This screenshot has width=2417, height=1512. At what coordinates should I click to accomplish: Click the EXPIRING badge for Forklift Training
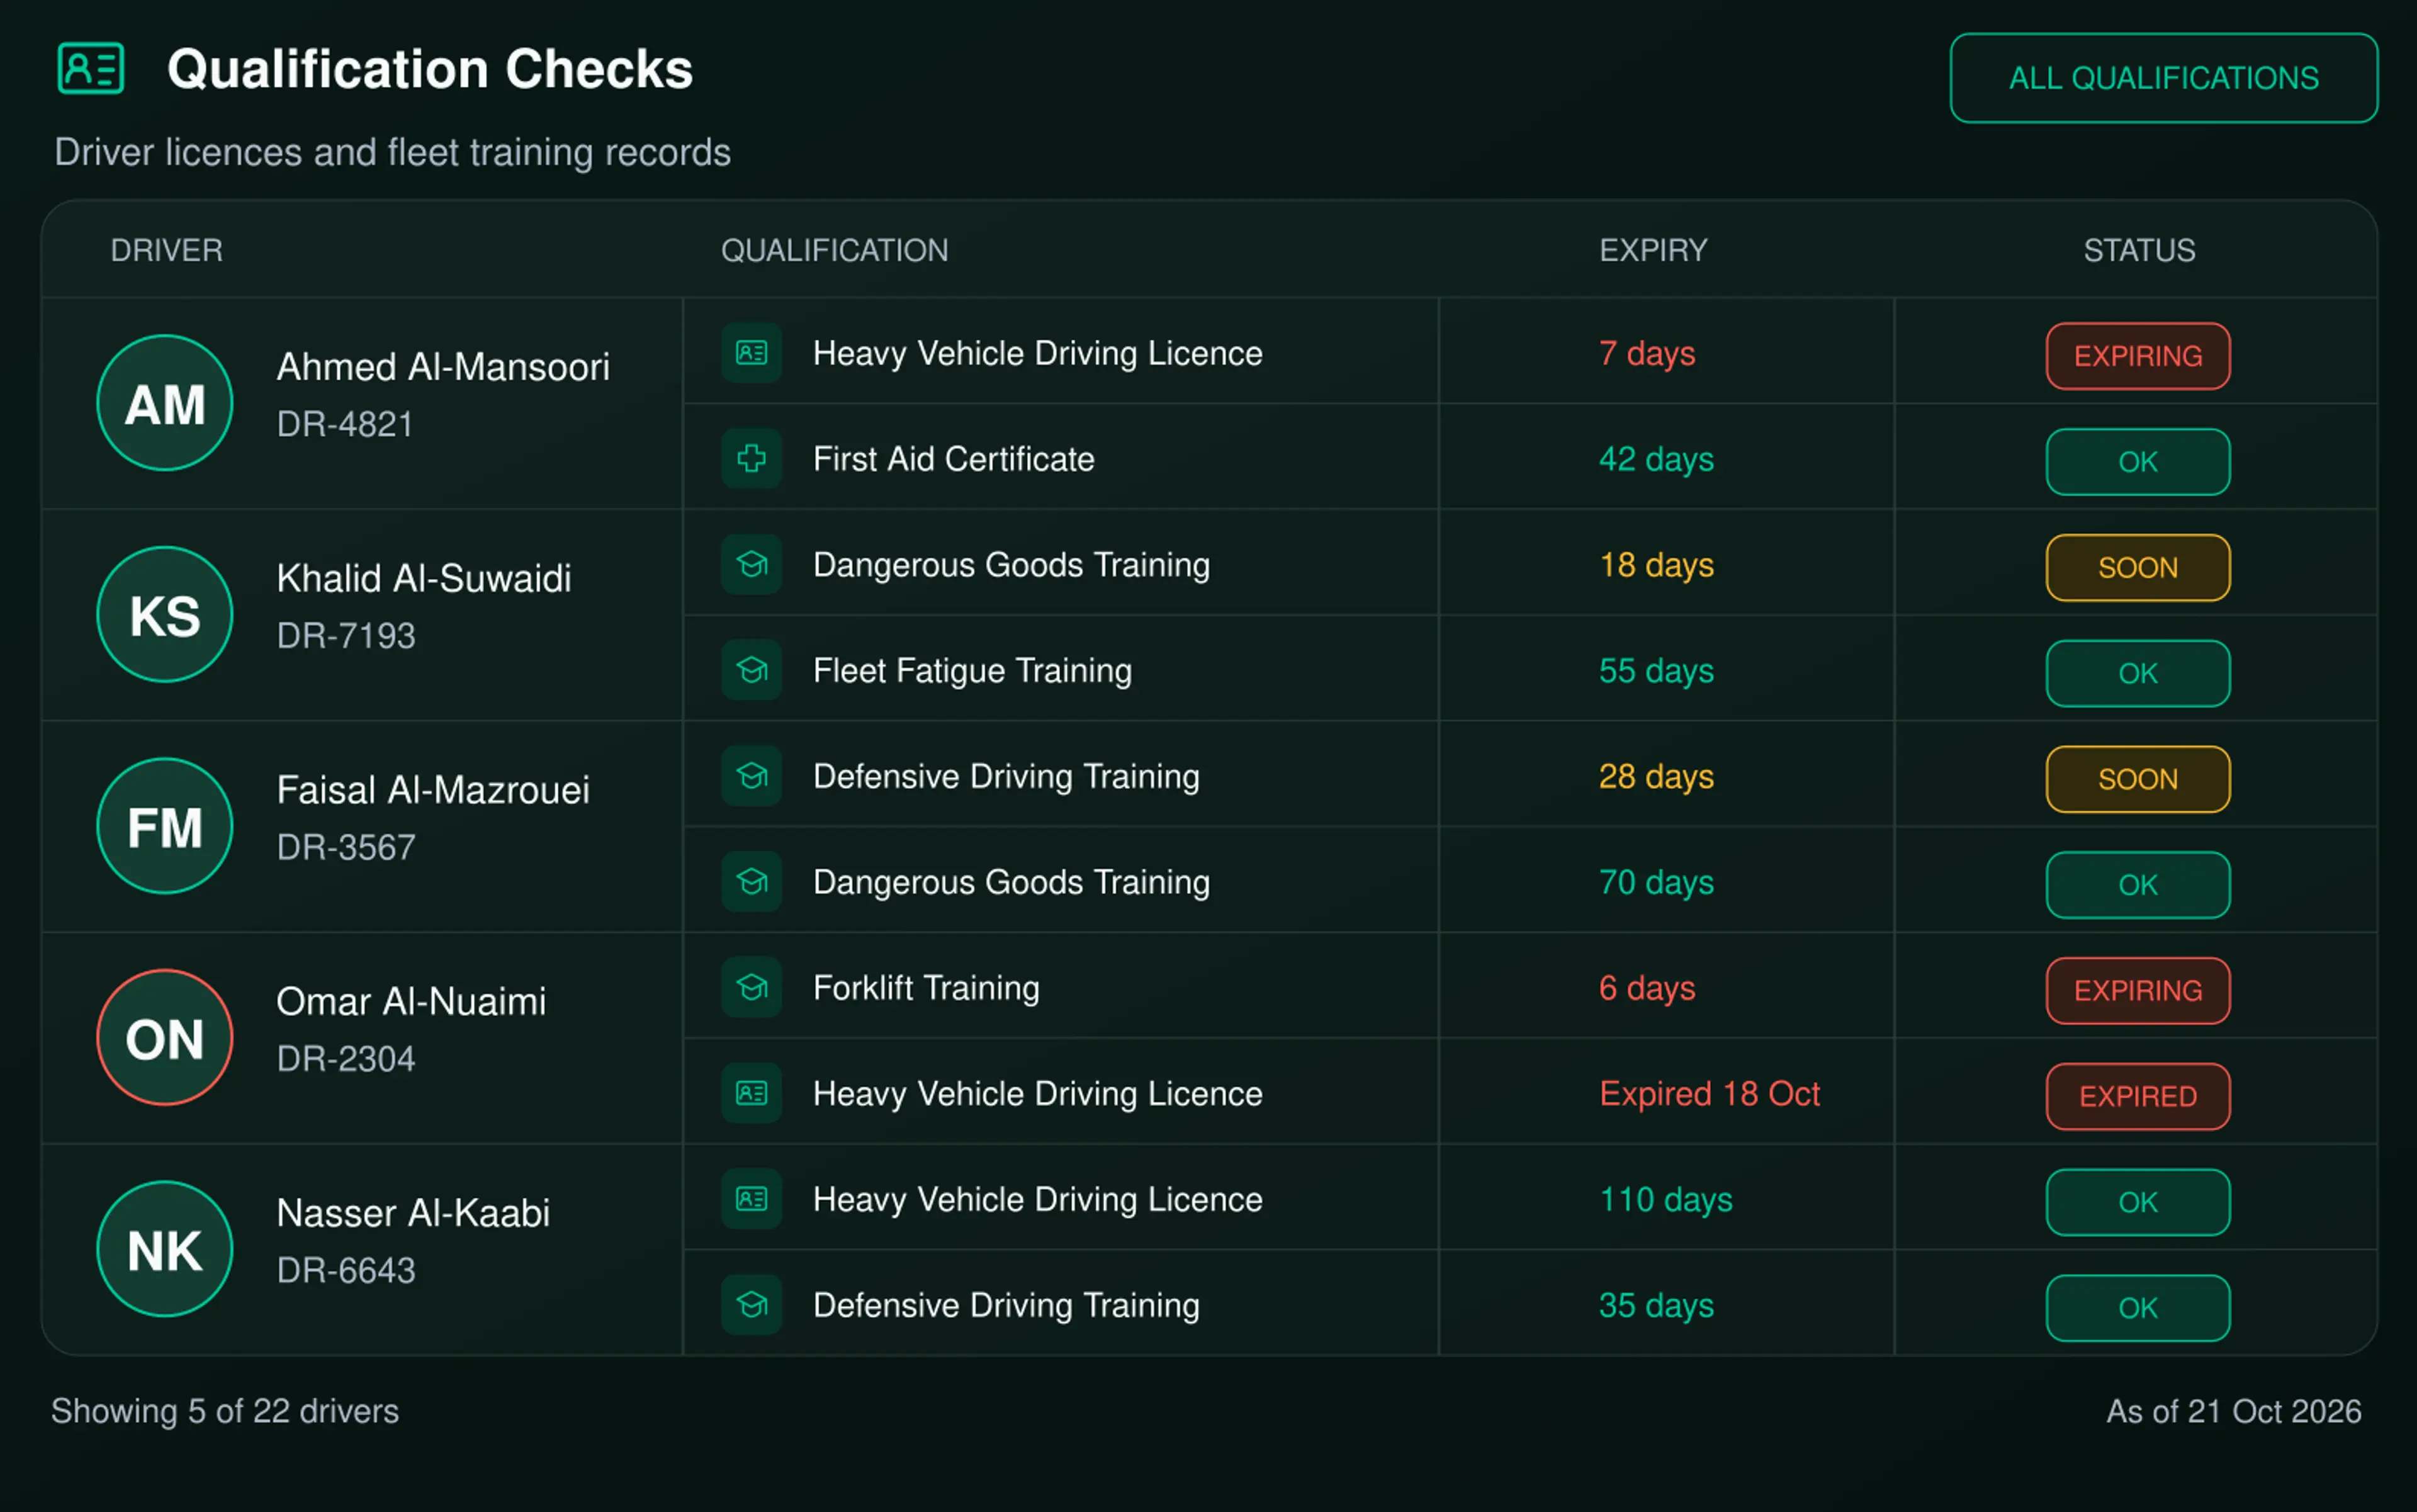click(x=2138, y=991)
